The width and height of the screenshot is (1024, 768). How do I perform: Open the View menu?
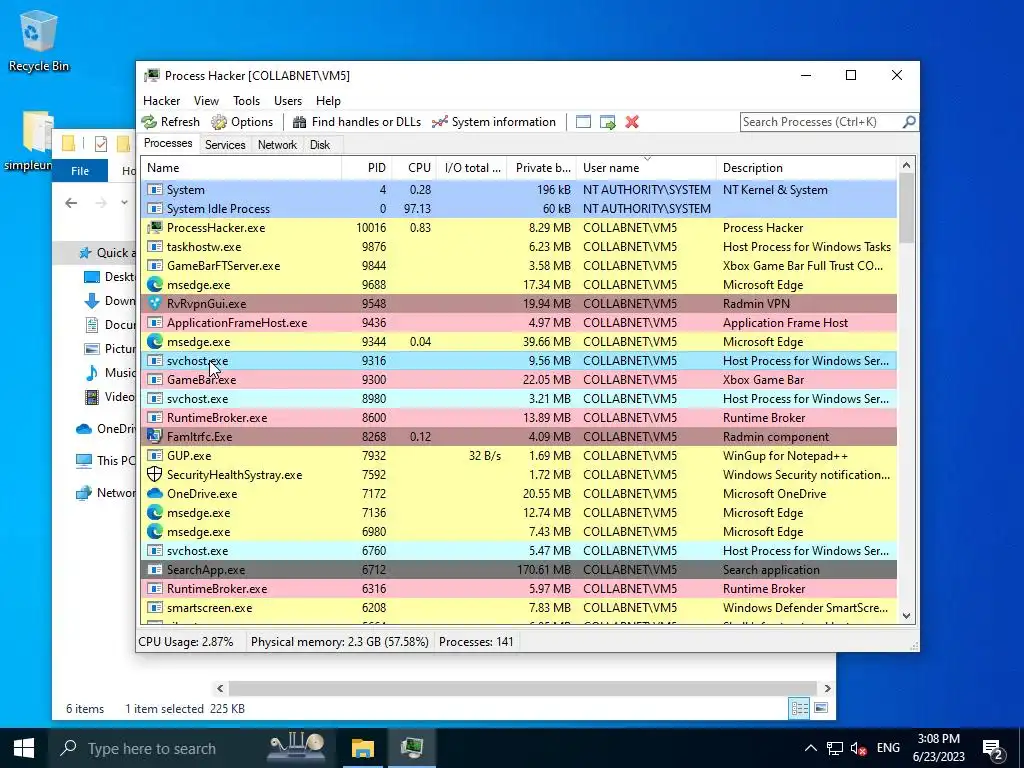pos(206,101)
